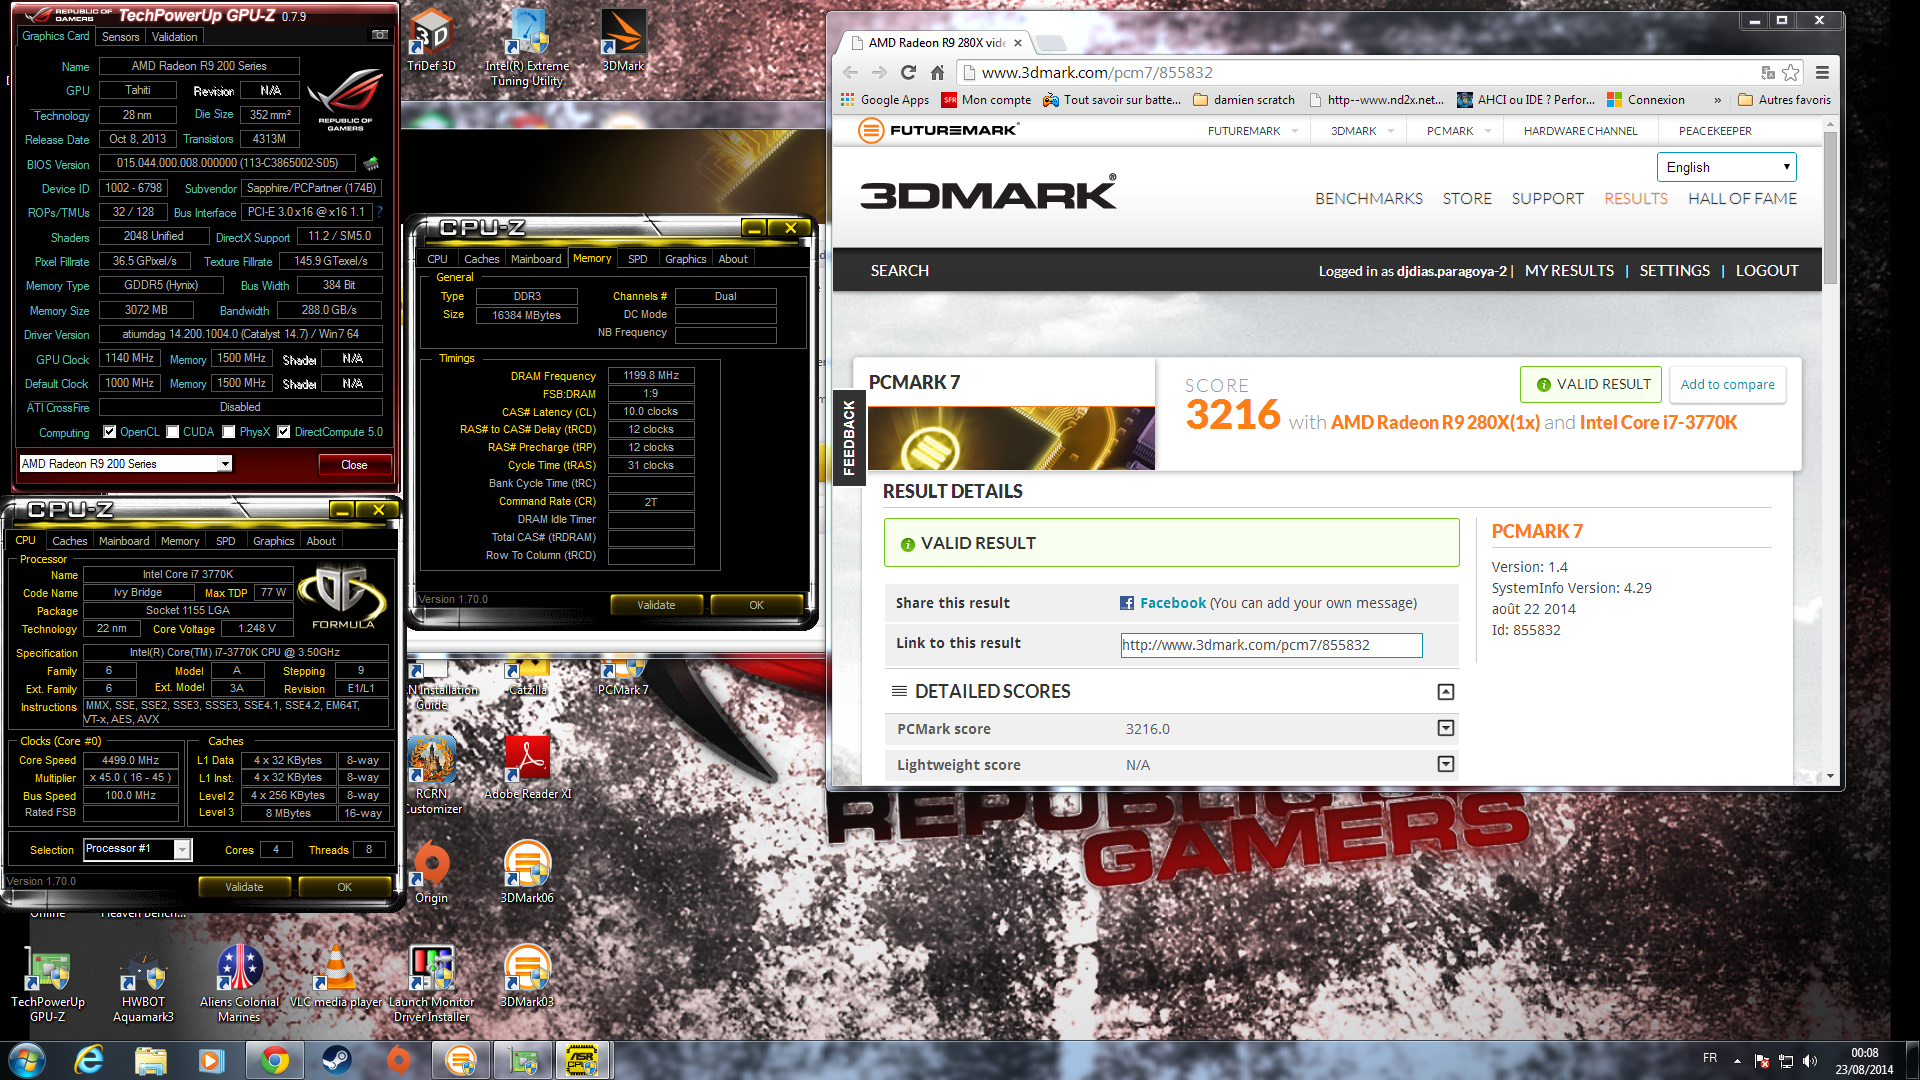Open Internet Explorer from the taskbar
The width and height of the screenshot is (1920, 1080).
89,1060
